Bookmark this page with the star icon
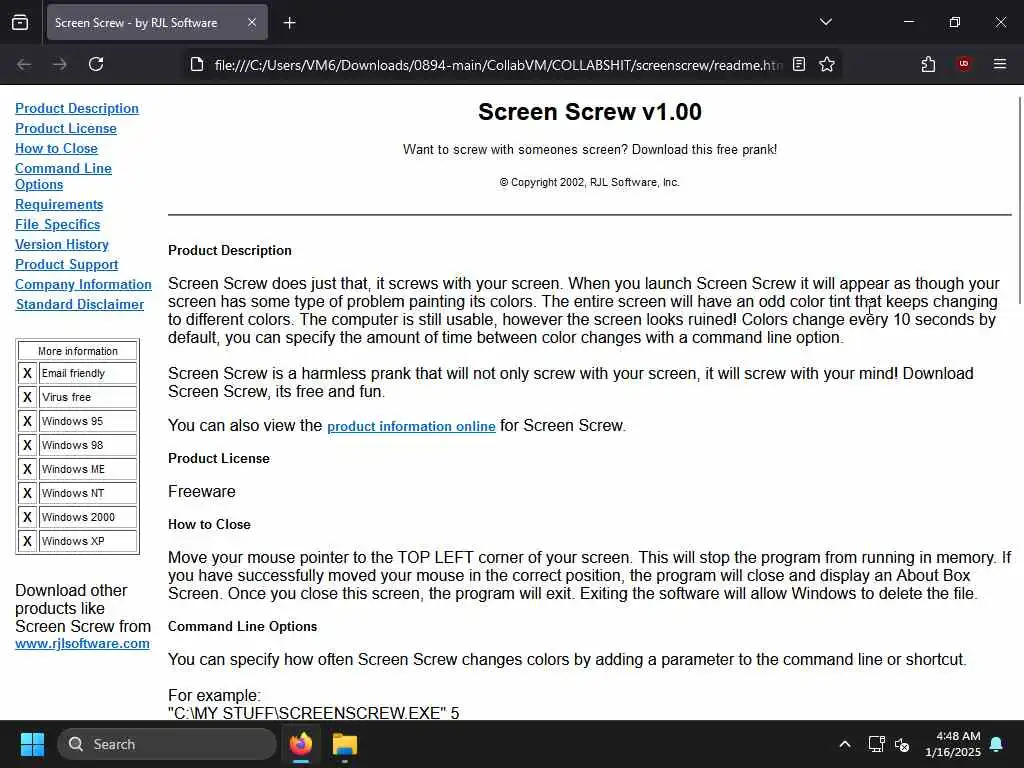 827,64
